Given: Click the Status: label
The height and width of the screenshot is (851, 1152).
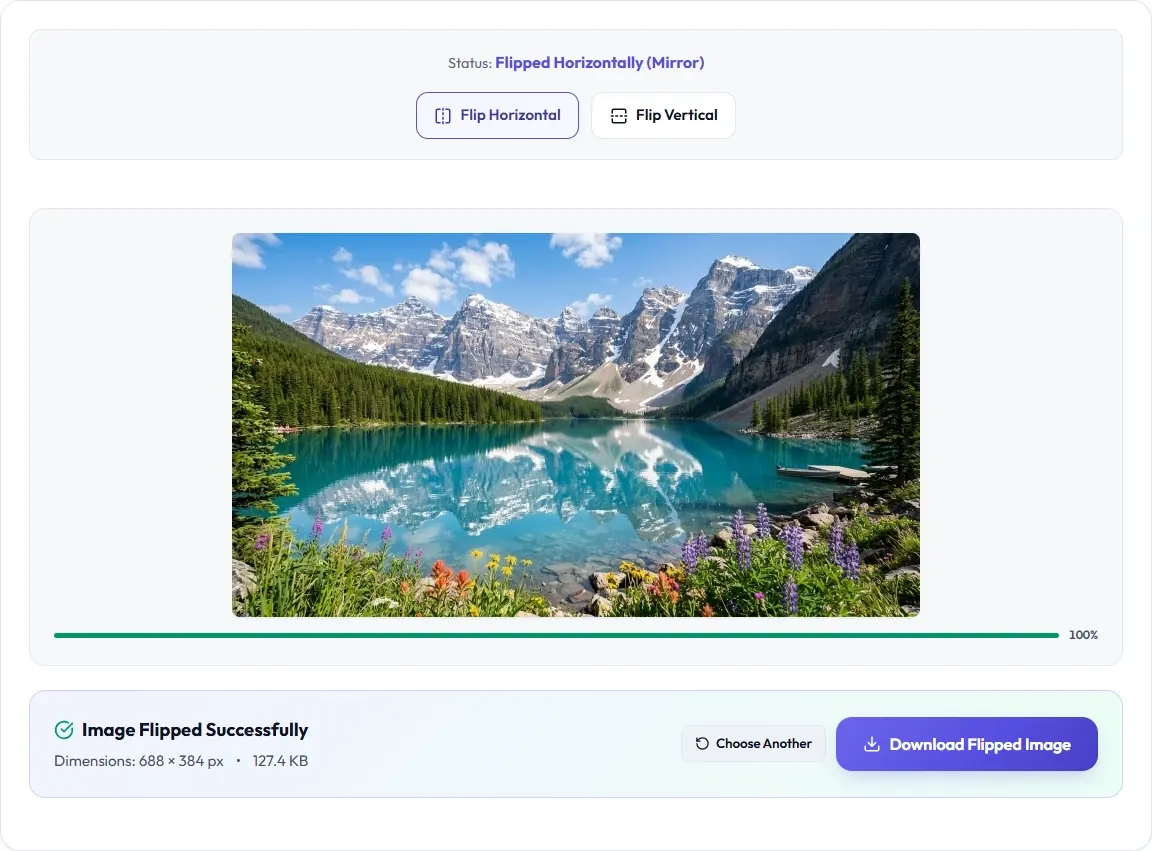Looking at the screenshot, I should pos(469,63).
